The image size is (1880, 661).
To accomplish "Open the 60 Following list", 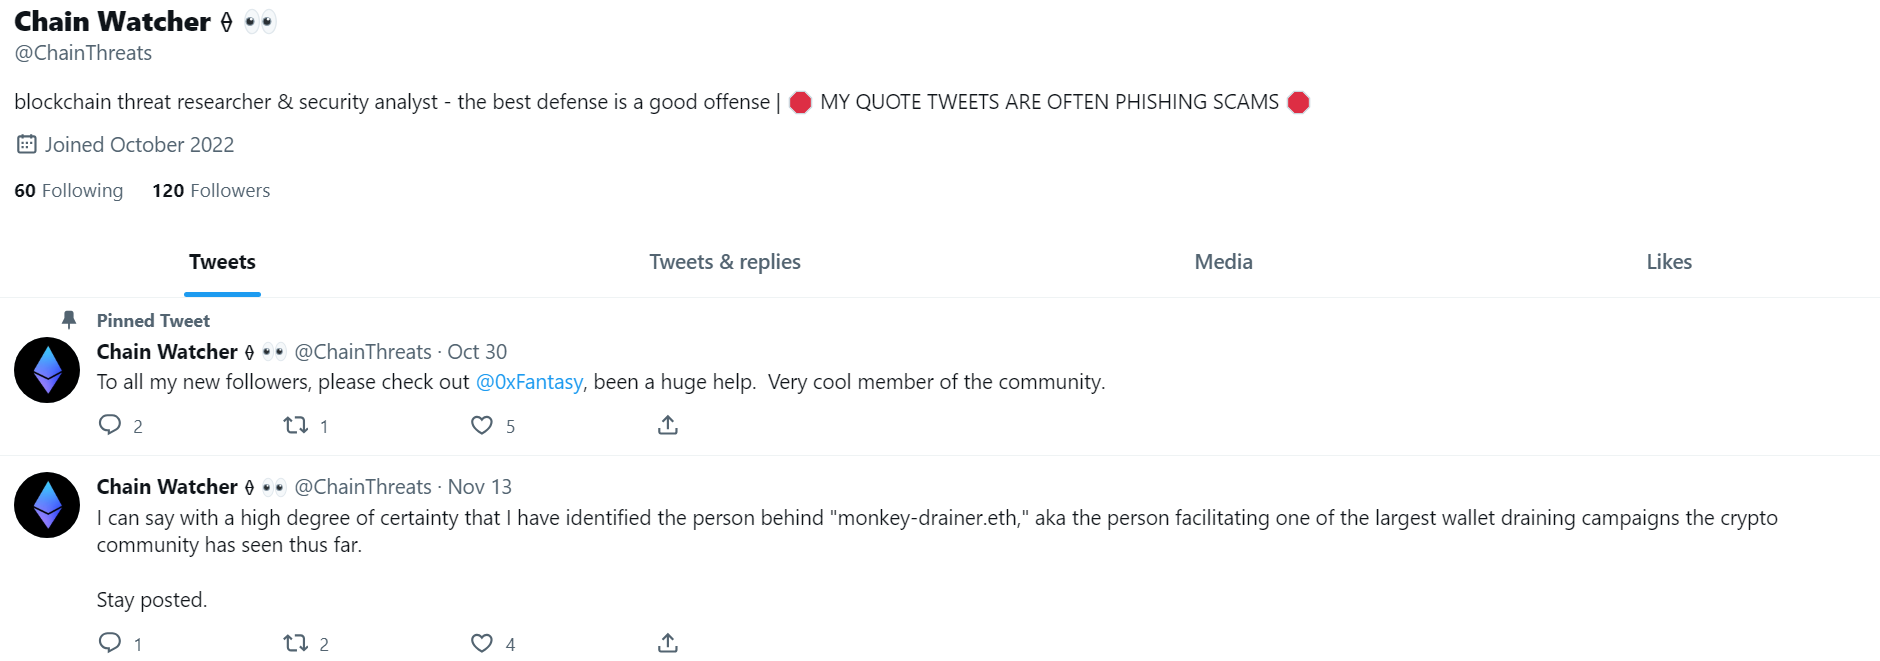I will tap(67, 190).
